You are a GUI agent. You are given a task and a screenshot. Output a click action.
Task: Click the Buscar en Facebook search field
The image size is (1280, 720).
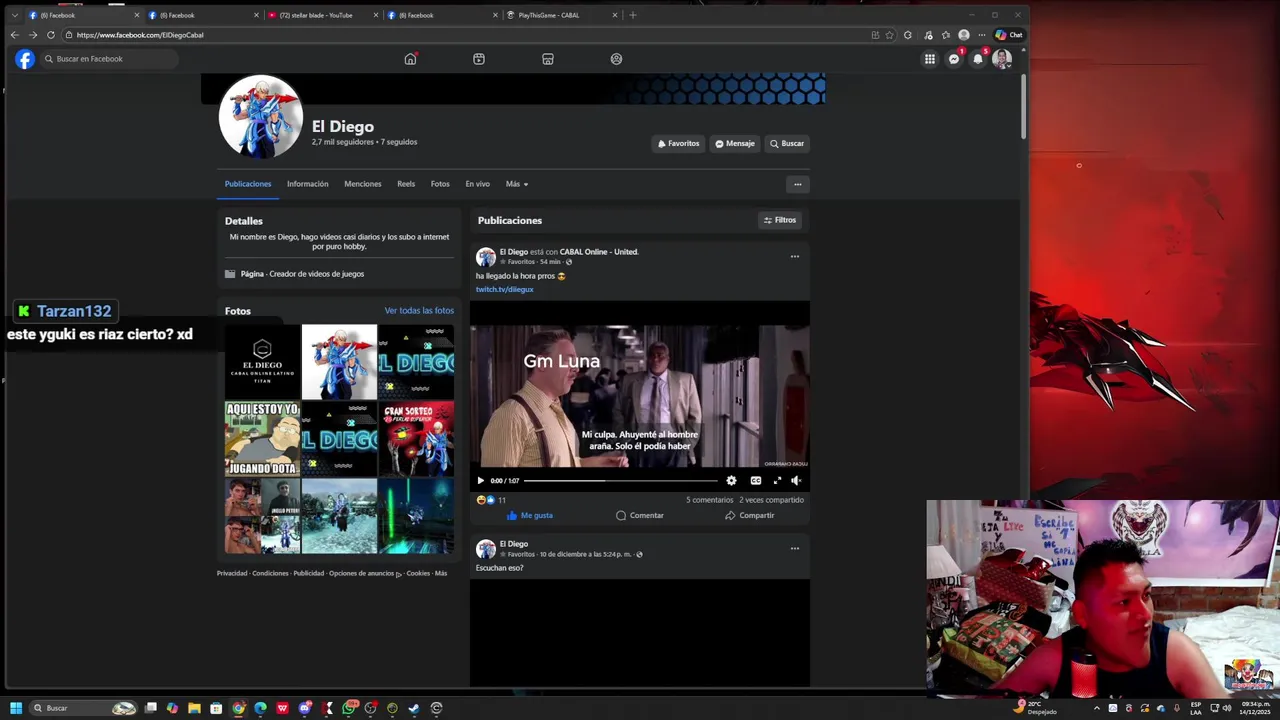pyautogui.click(x=109, y=59)
